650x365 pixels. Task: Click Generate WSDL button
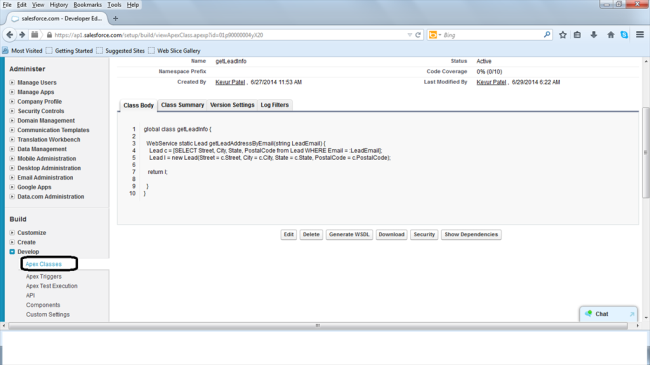349,234
